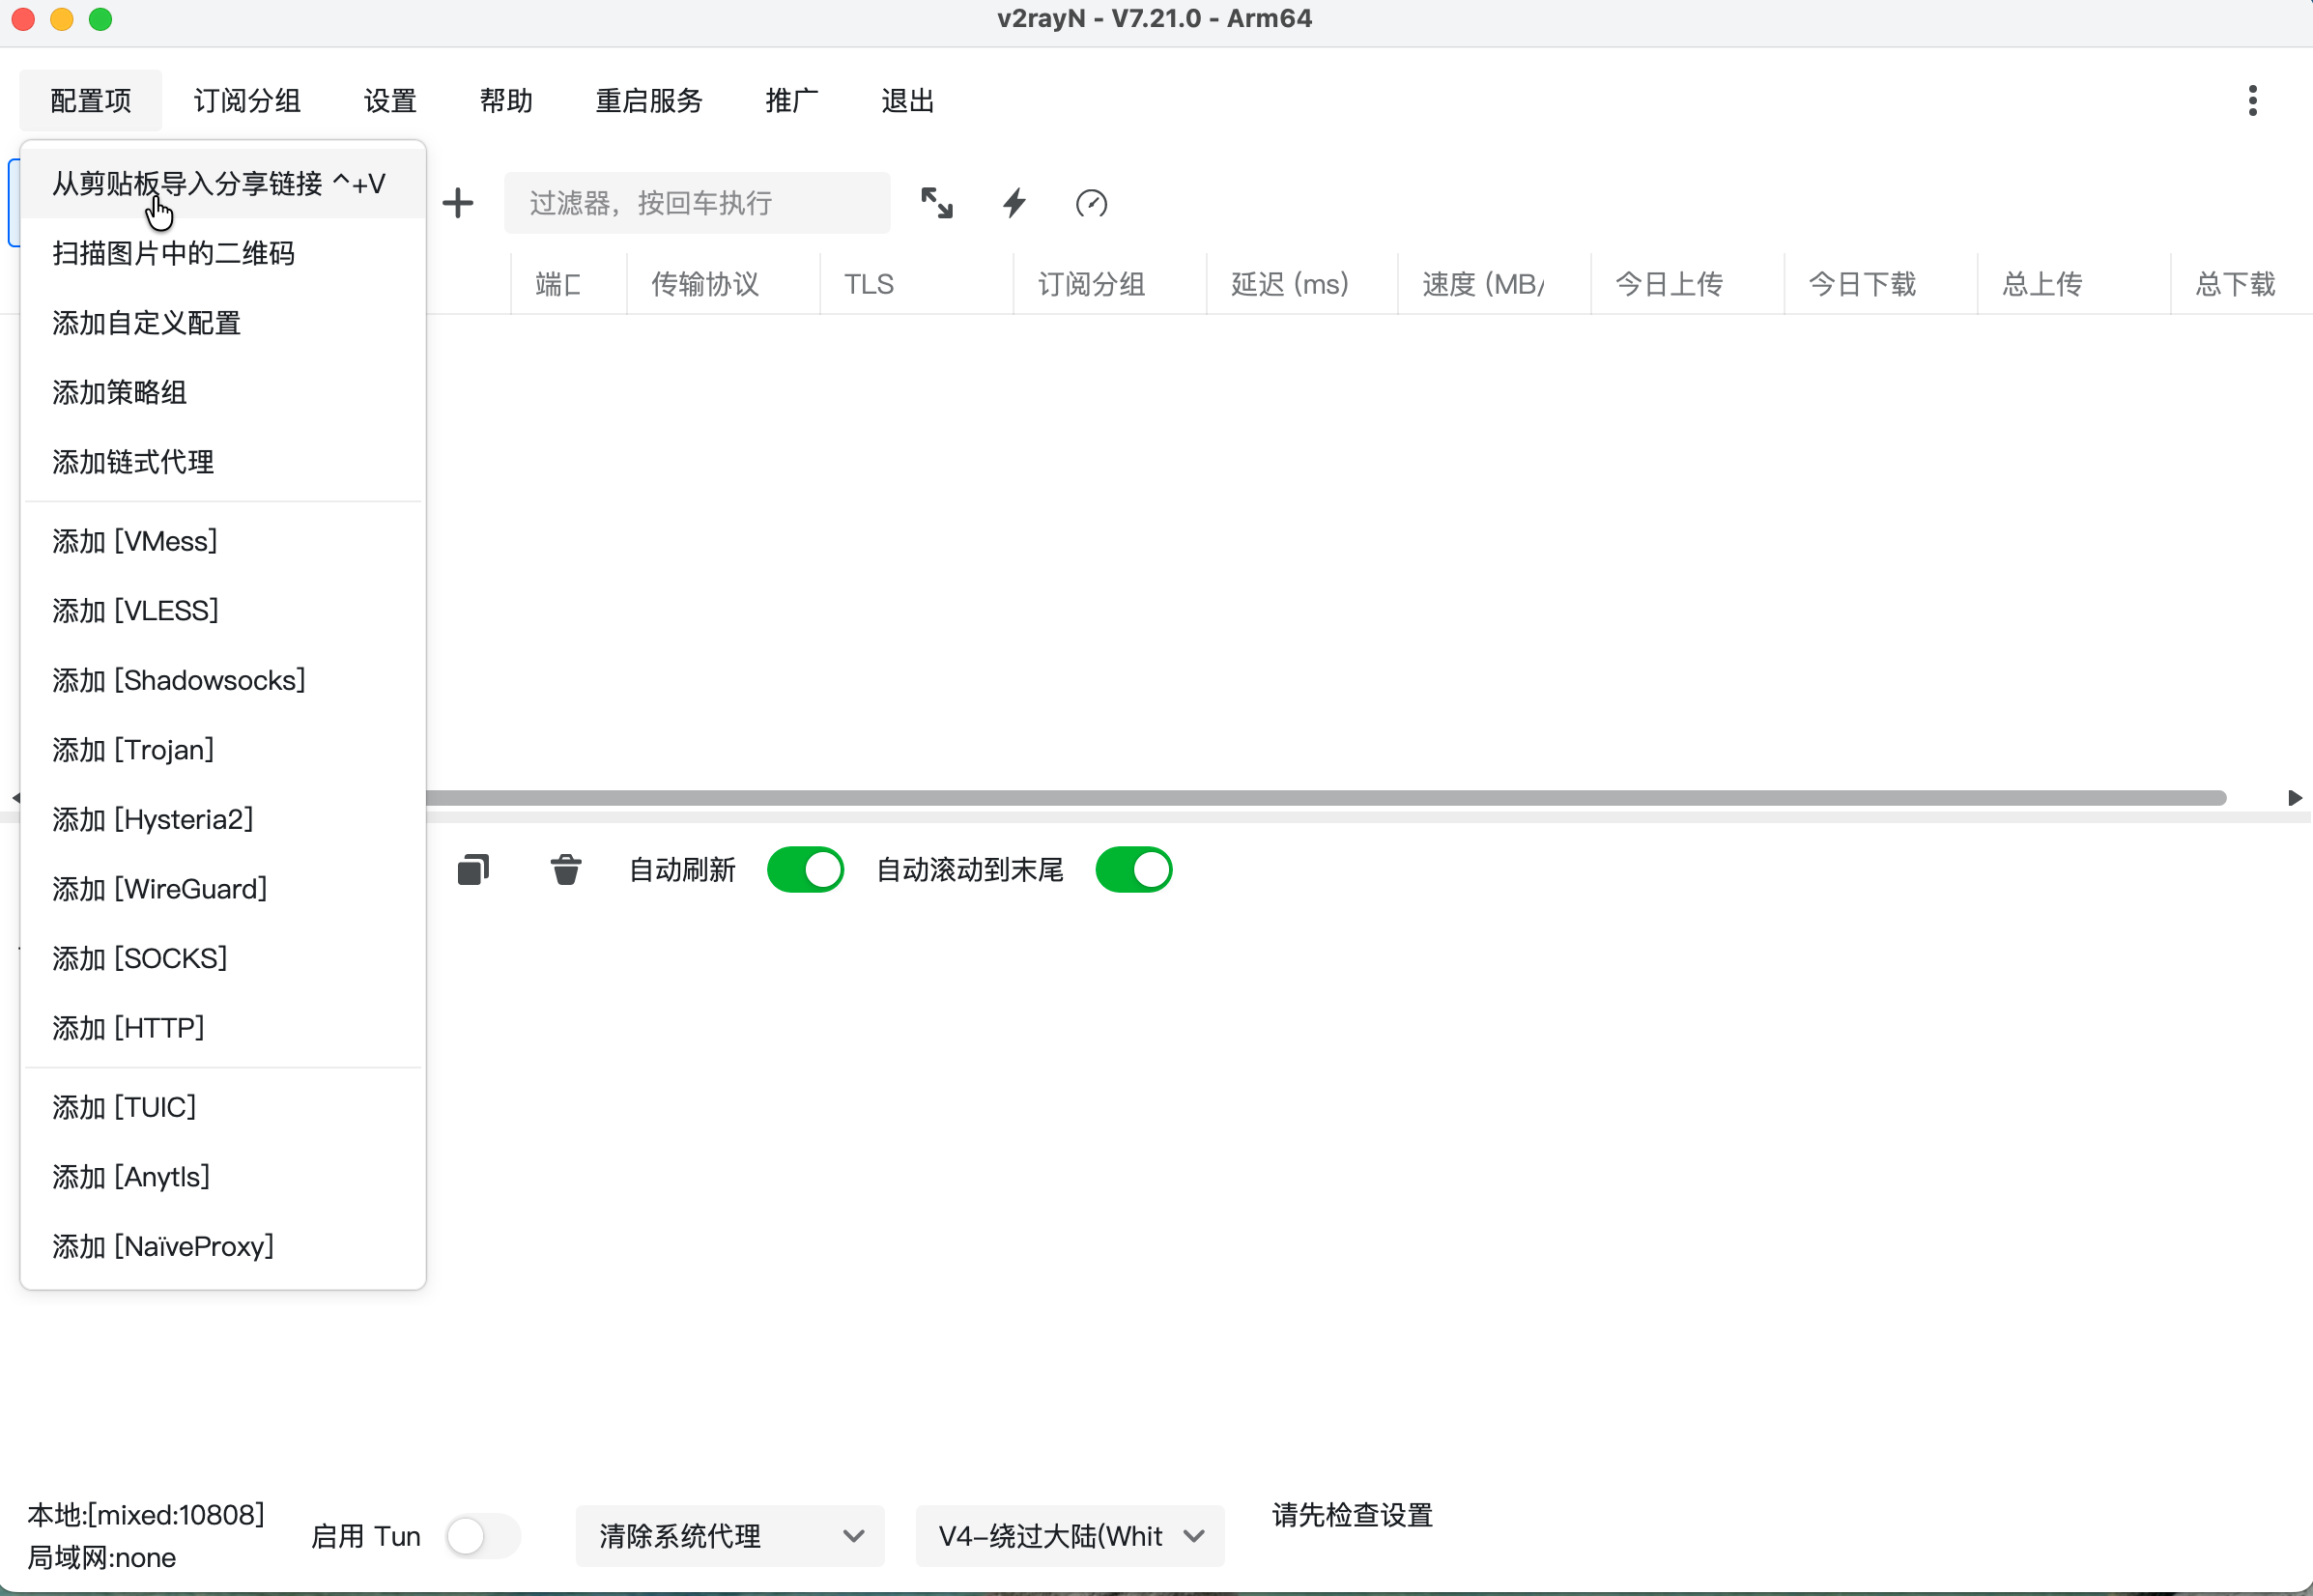Viewport: 2313px width, 1596px height.
Task: Click the expand arrows icon in toolbar
Action: [x=937, y=203]
